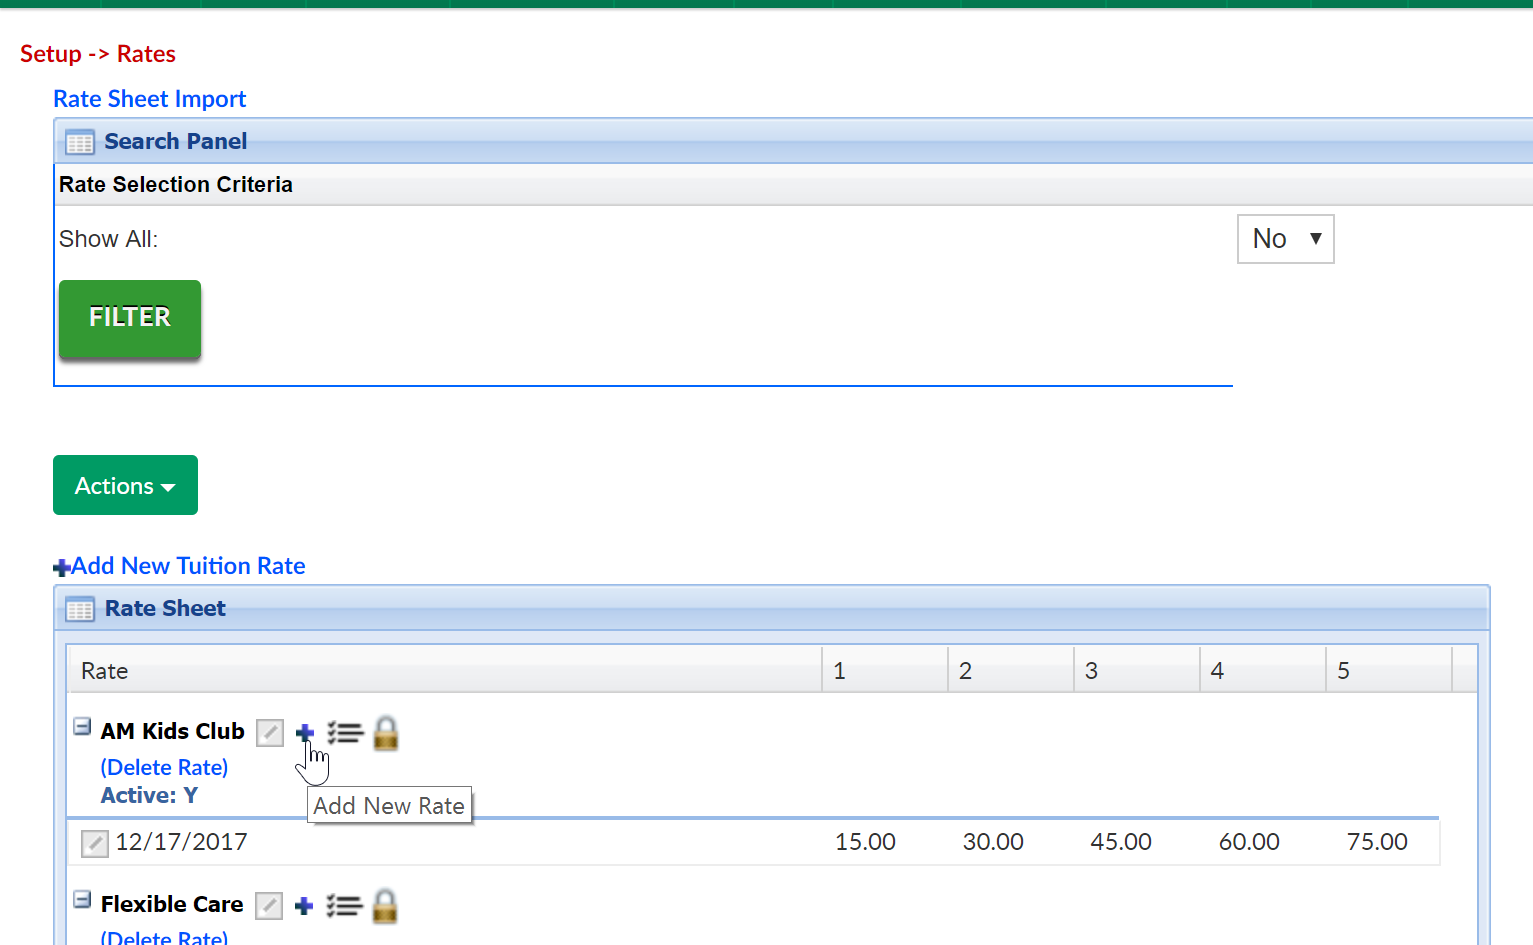Screen dimensions: 1533x945
Task: Click the Rate Sheet table icon
Action: point(79,608)
